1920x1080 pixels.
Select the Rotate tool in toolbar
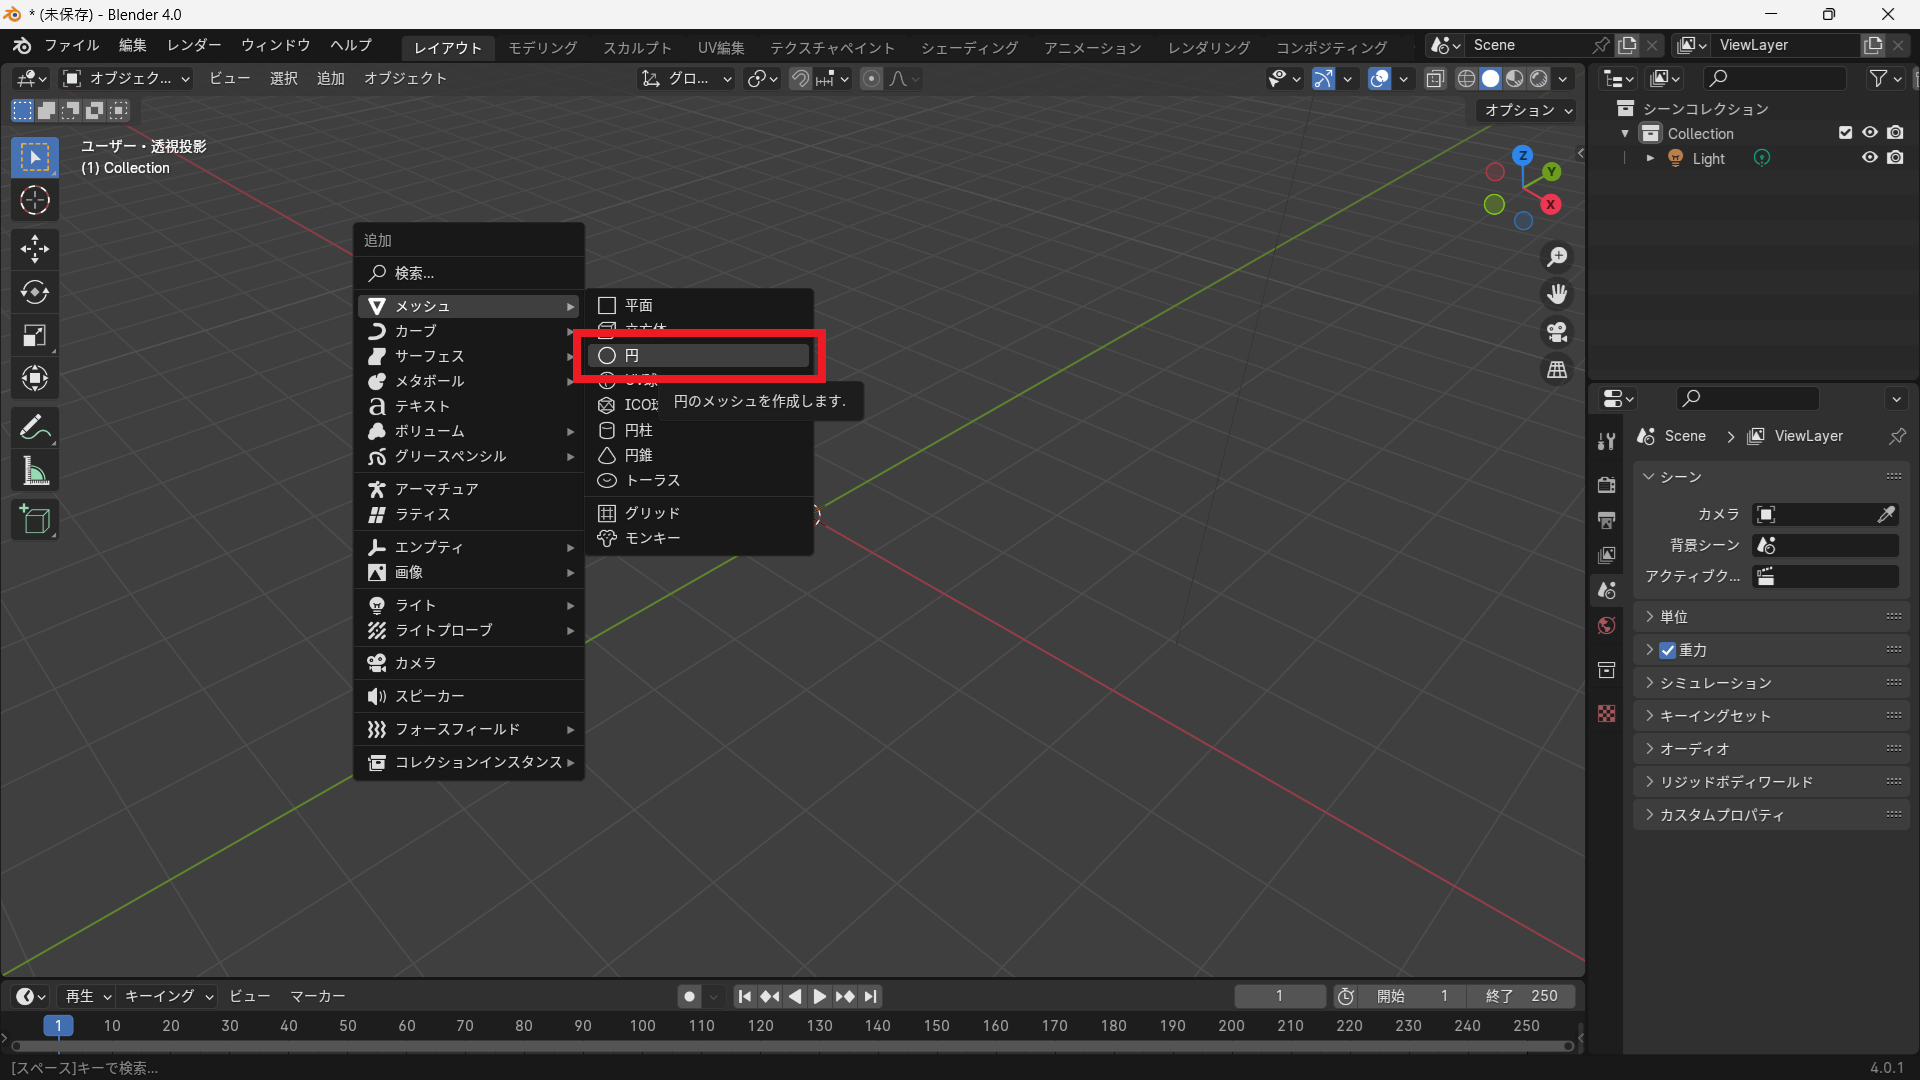(35, 292)
